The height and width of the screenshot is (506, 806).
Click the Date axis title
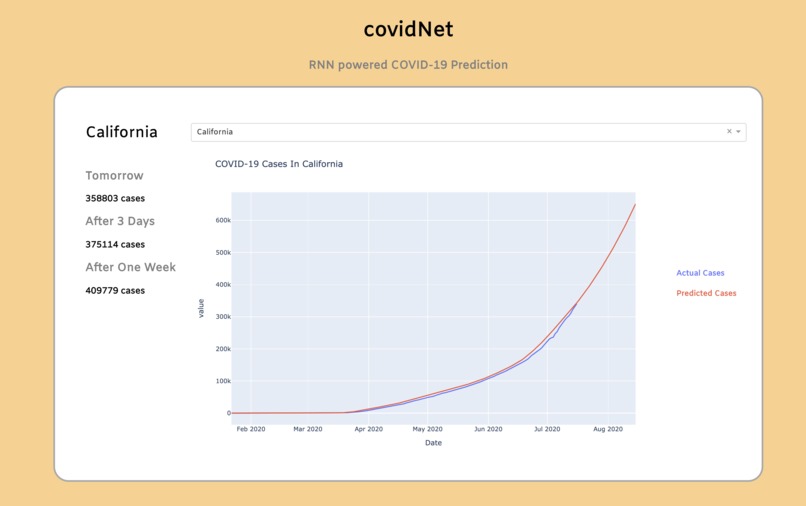click(x=433, y=443)
